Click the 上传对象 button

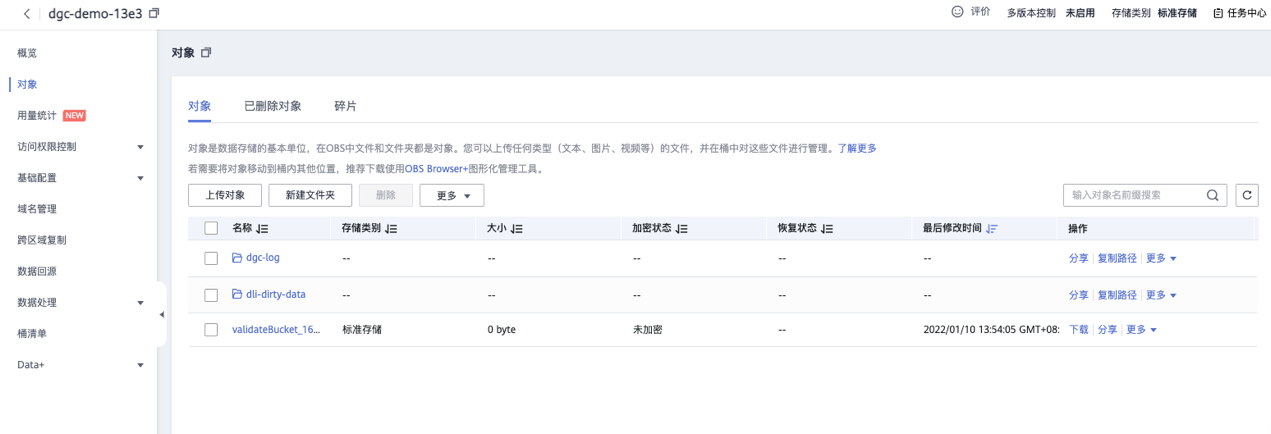click(224, 195)
